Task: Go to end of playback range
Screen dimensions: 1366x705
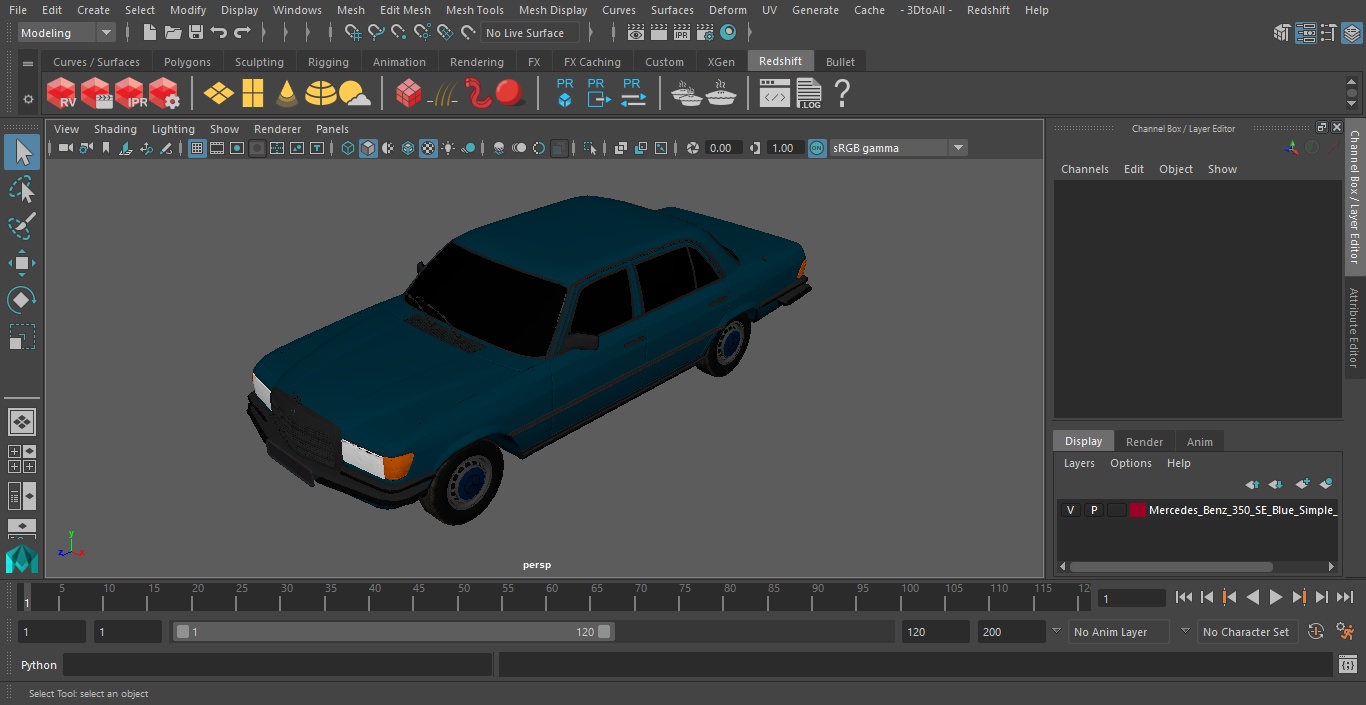Action: tap(1345, 597)
